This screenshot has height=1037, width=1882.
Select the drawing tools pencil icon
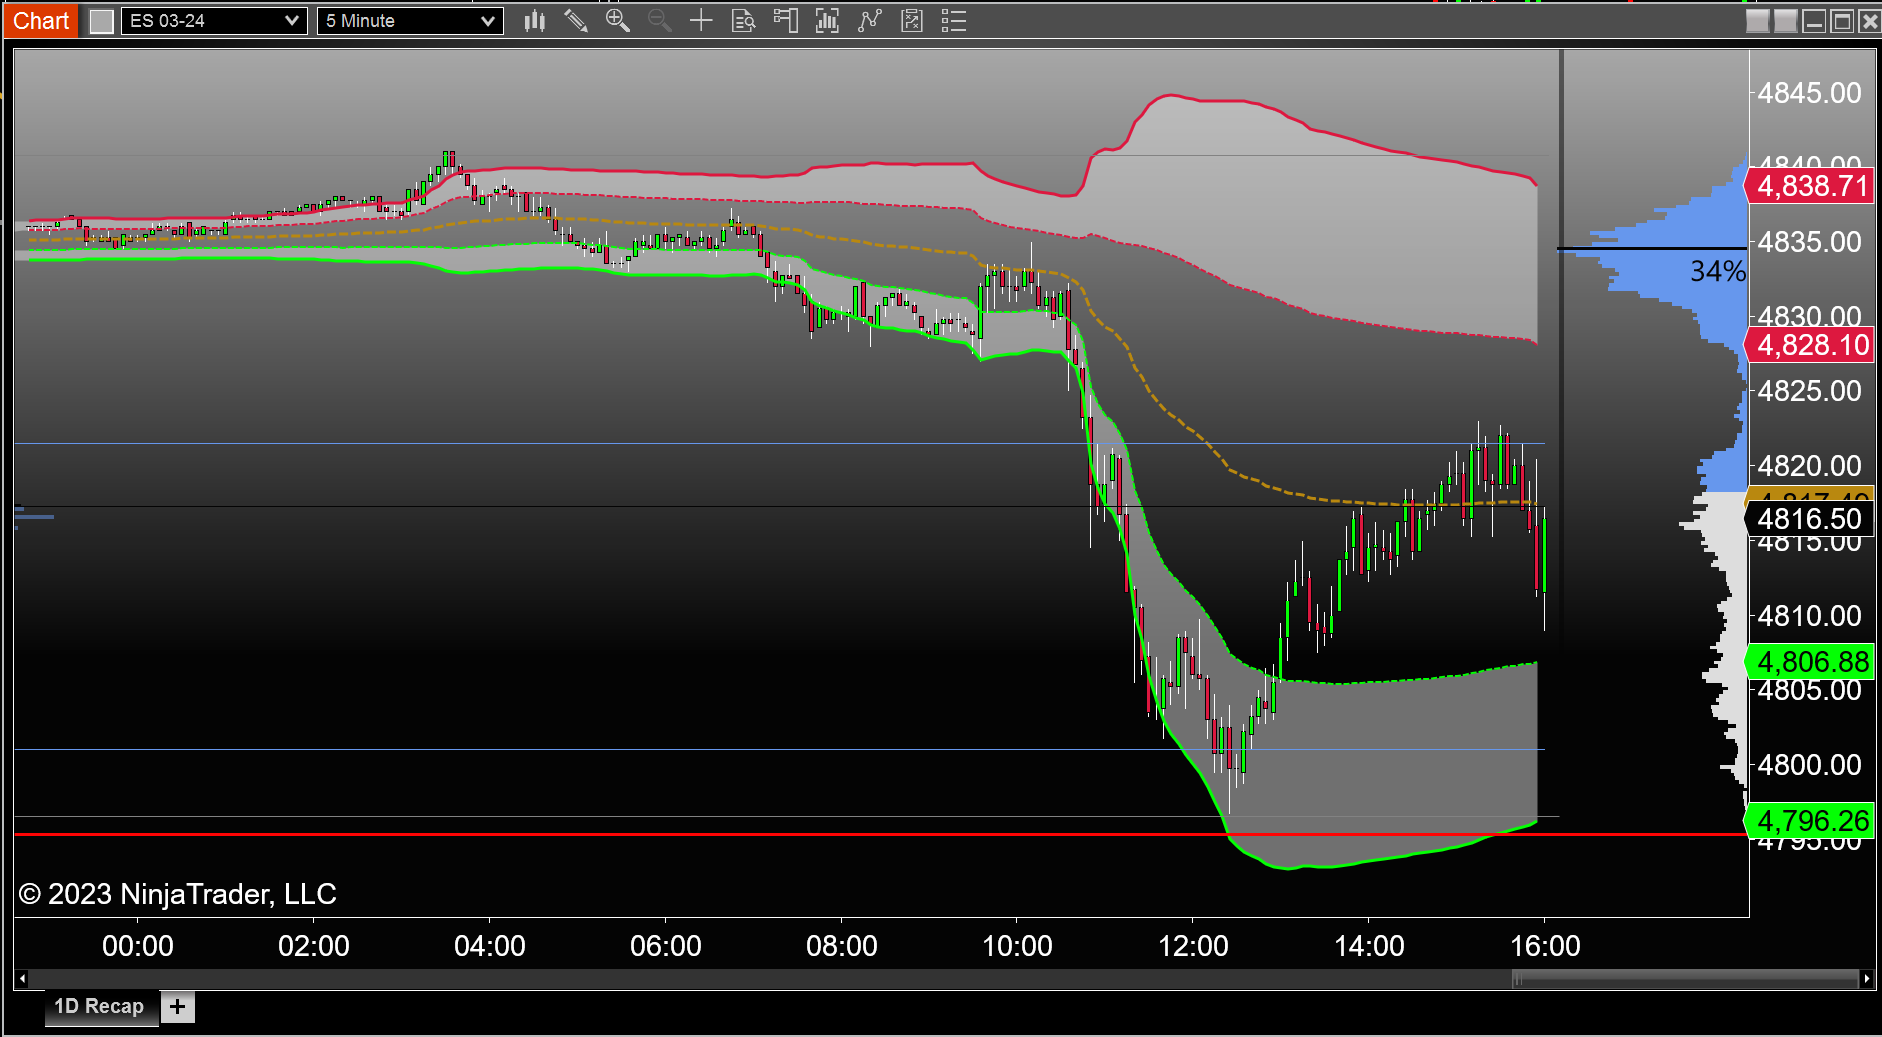[x=576, y=21]
